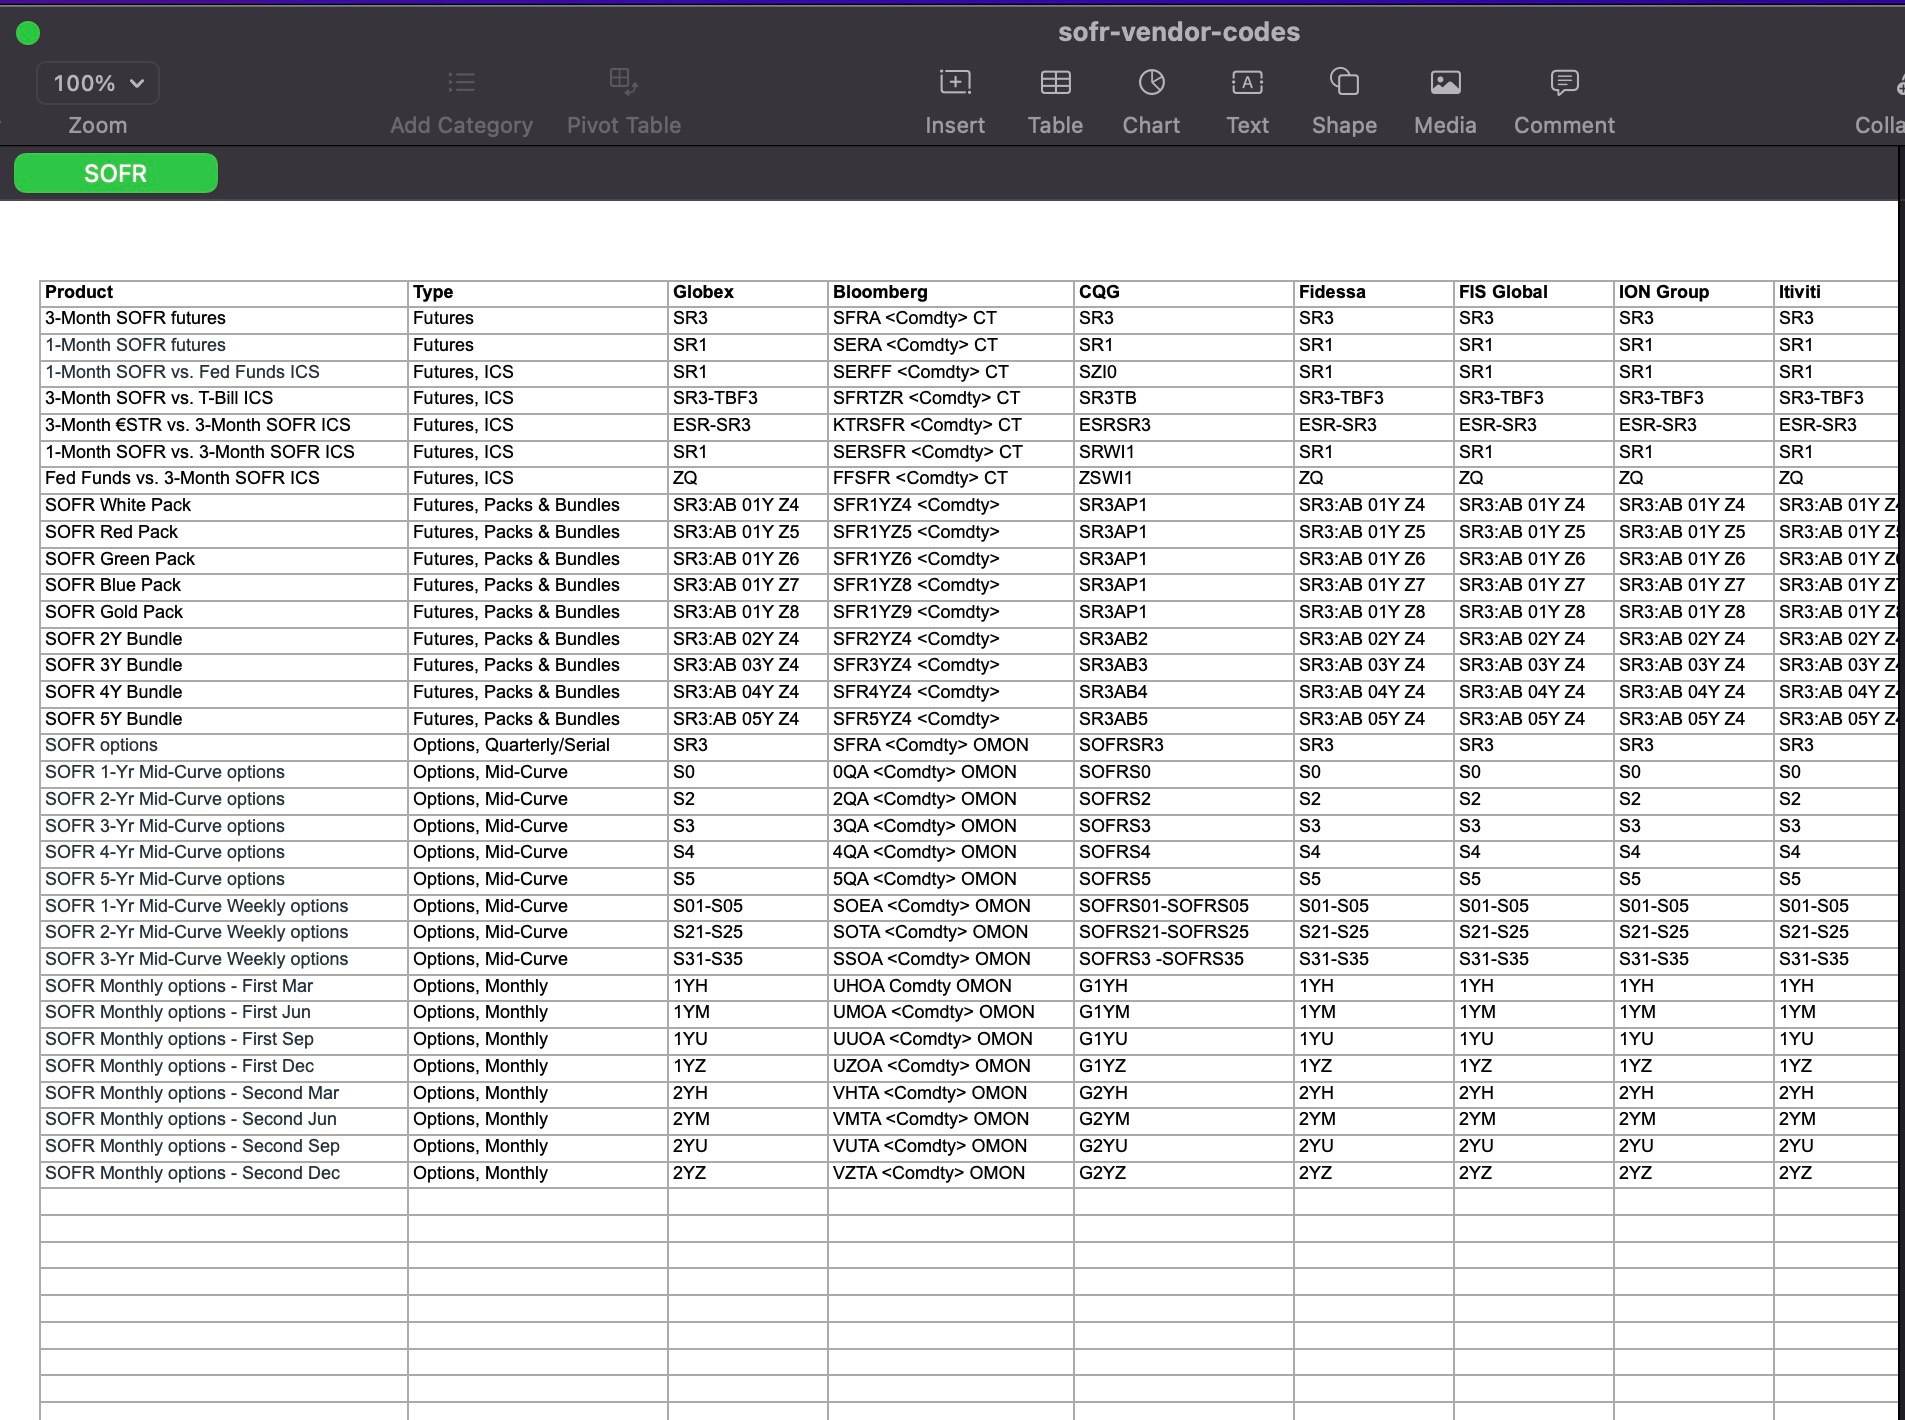The width and height of the screenshot is (1905, 1420).
Task: Select Bloomberg cell 'UHOA Comdty OMON'
Action: [951, 986]
